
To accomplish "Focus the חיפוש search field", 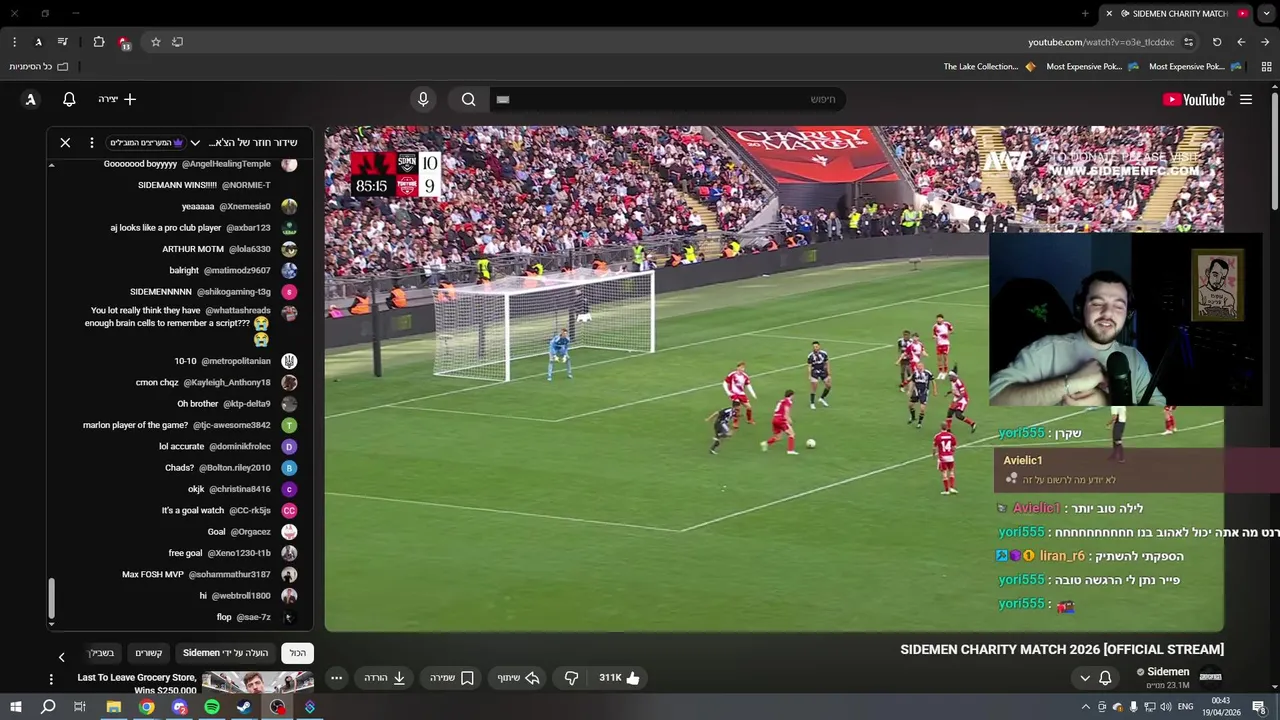I will pos(668,99).
